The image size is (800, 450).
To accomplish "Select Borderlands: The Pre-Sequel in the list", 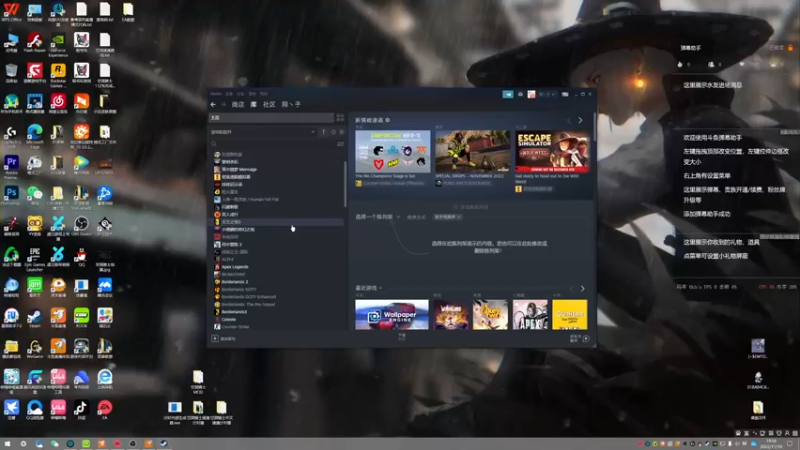I will pos(248,304).
